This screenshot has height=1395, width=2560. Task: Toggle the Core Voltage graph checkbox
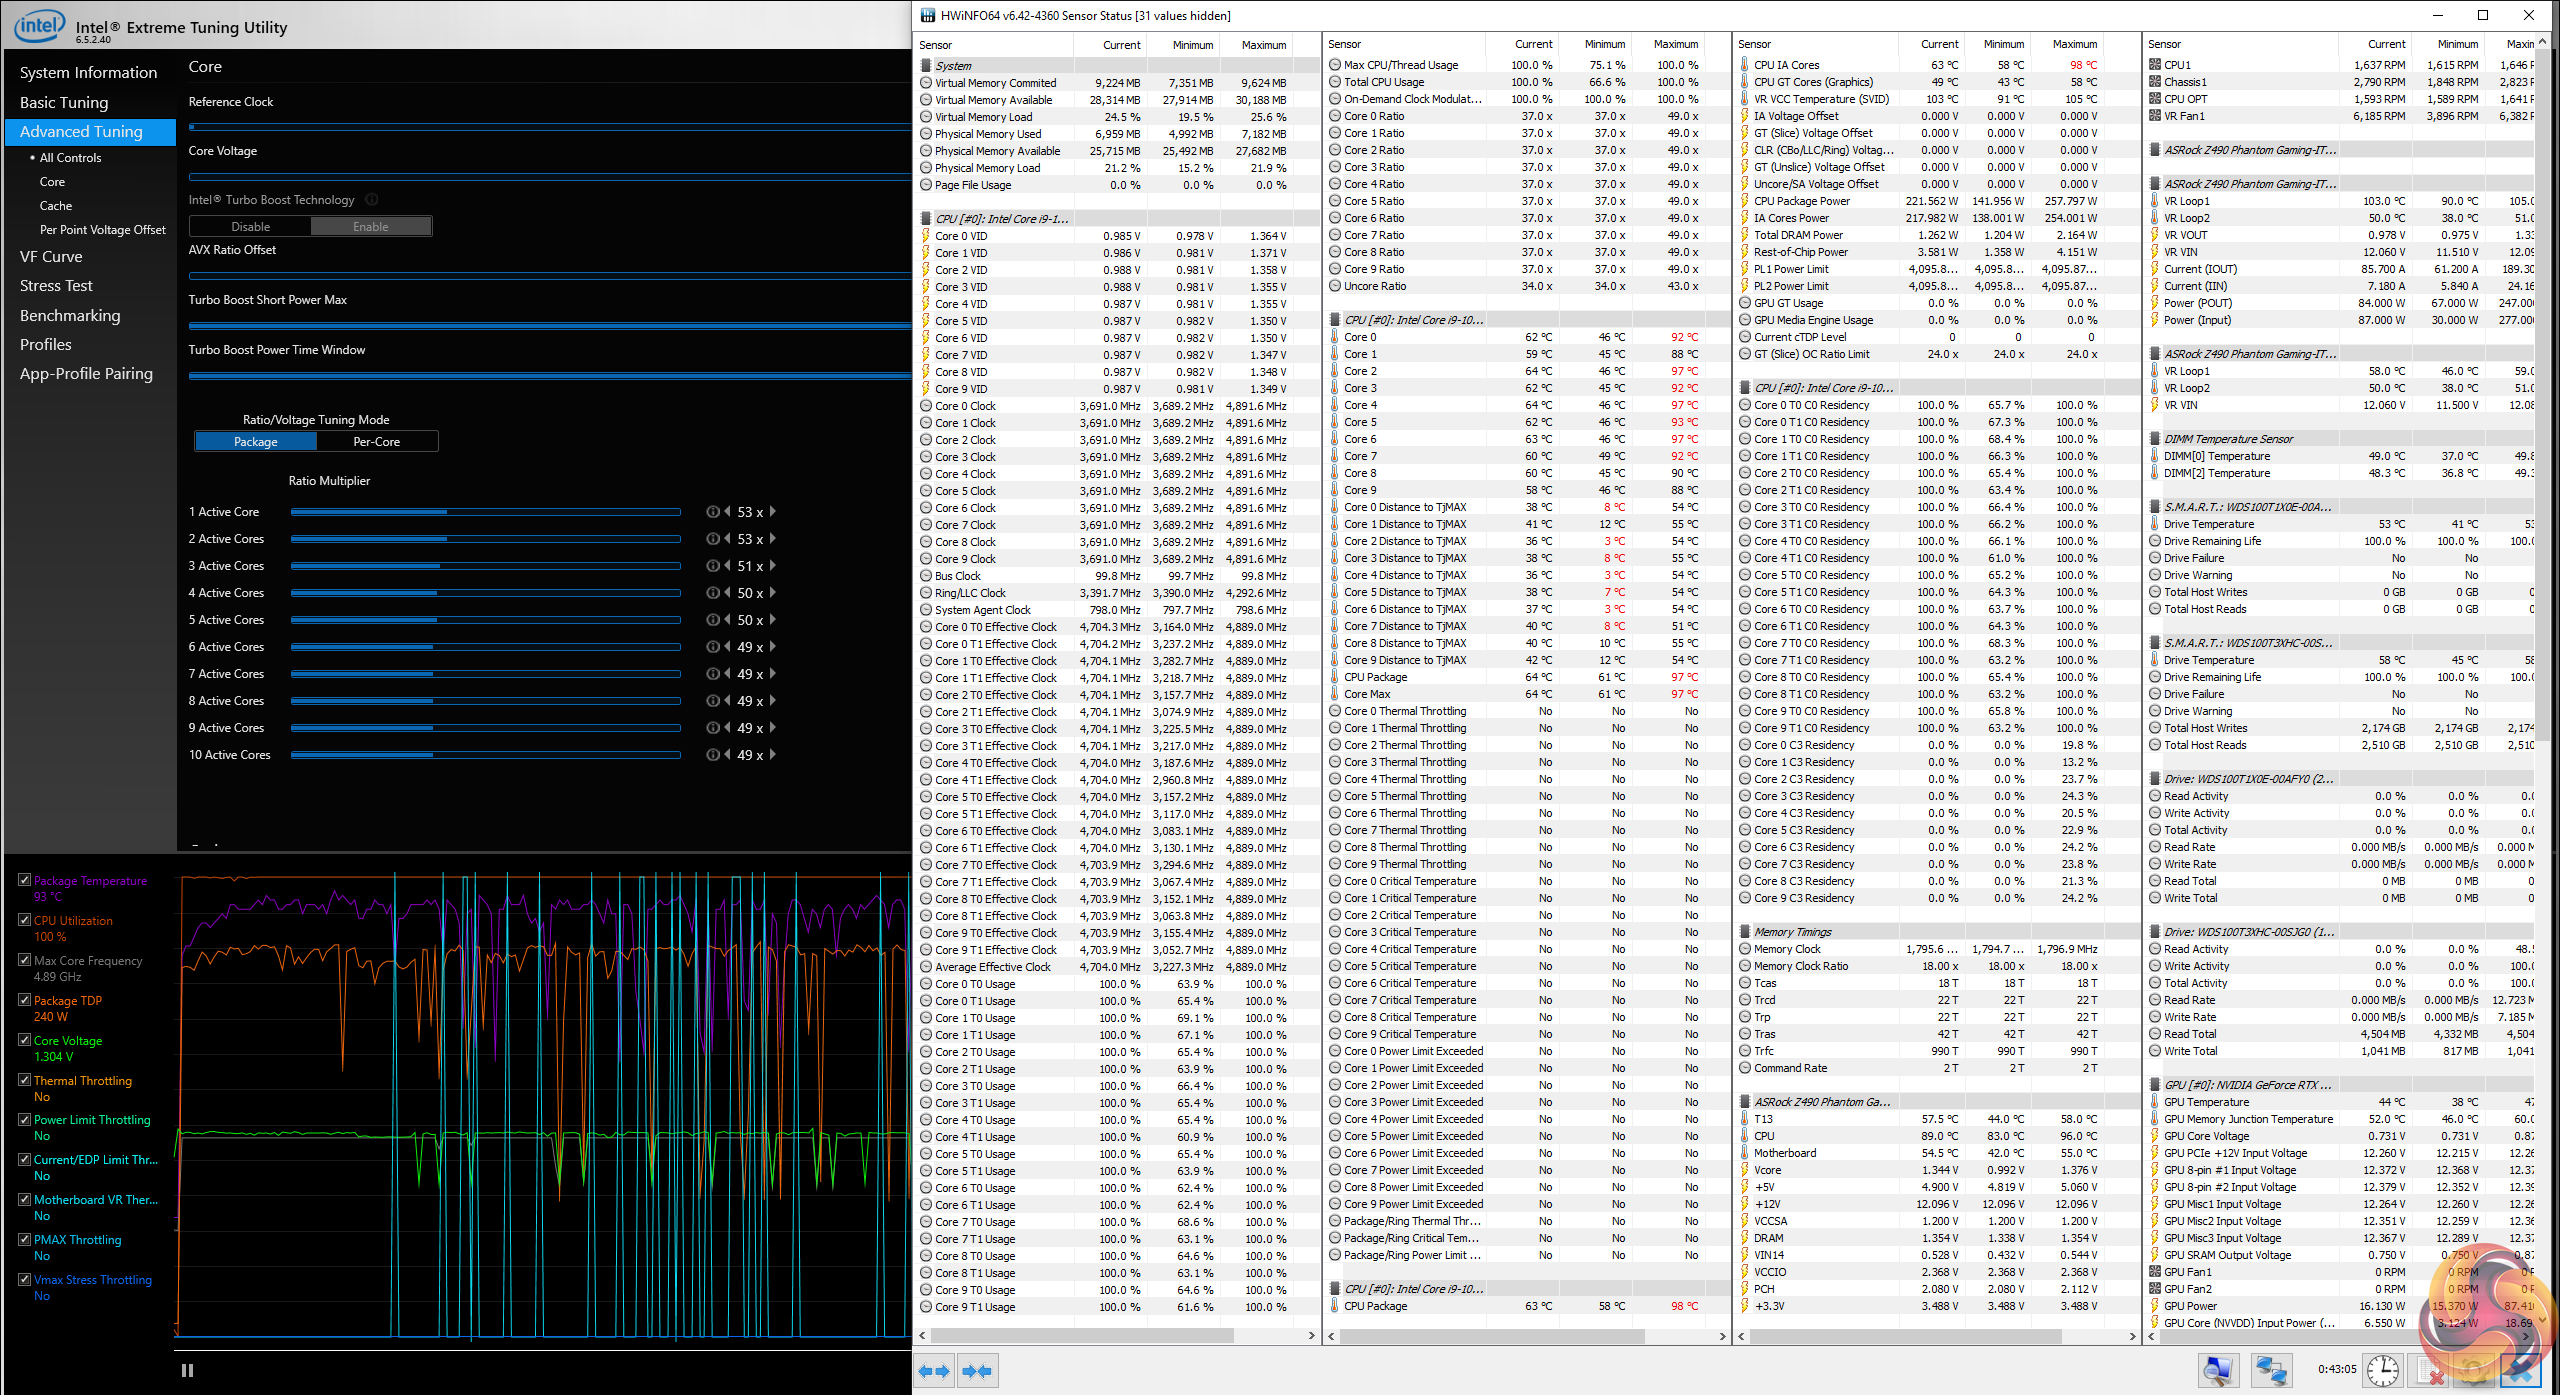[24, 1040]
